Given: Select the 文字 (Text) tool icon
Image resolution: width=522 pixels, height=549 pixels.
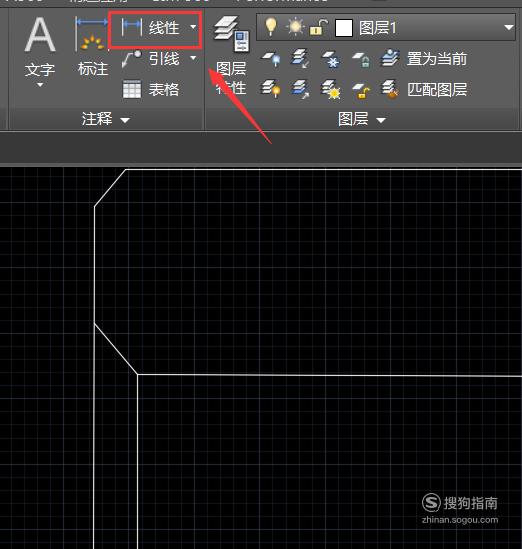Looking at the screenshot, I should (x=40, y=35).
